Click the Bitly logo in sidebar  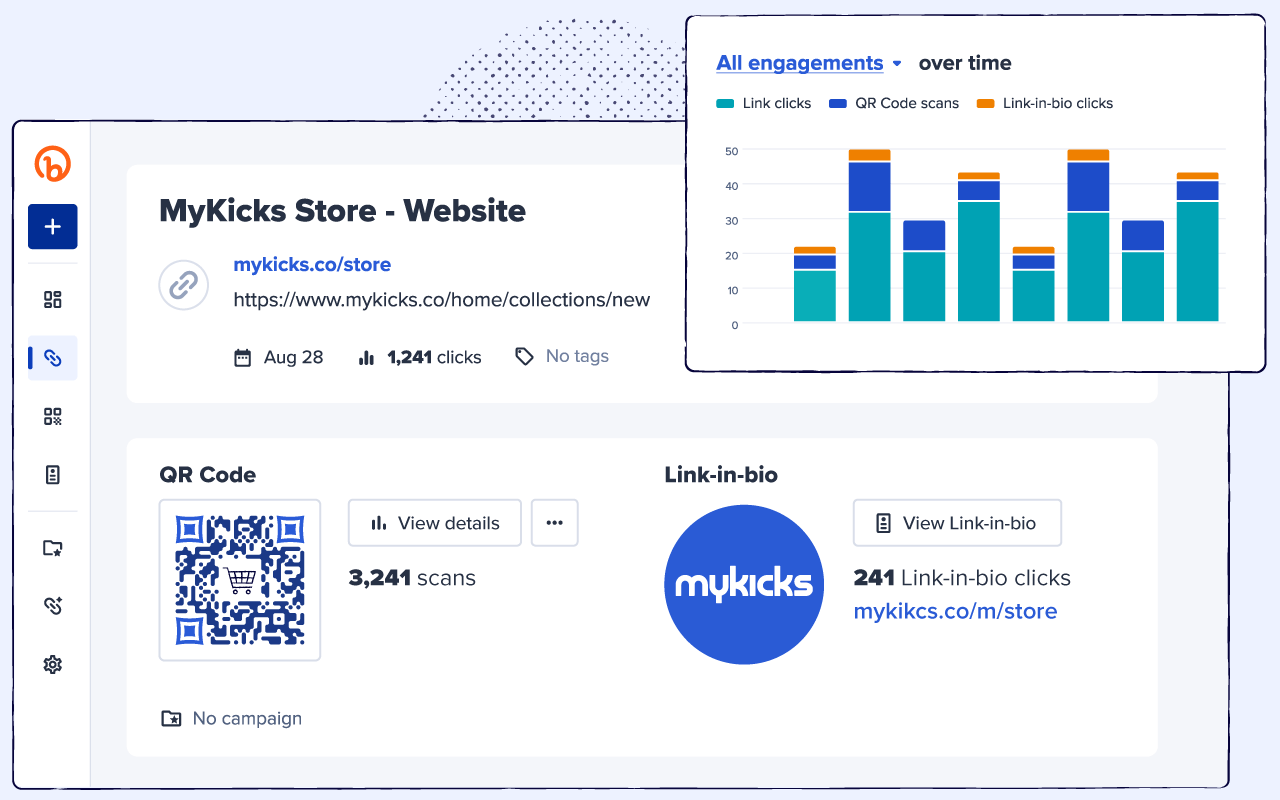tap(53, 163)
